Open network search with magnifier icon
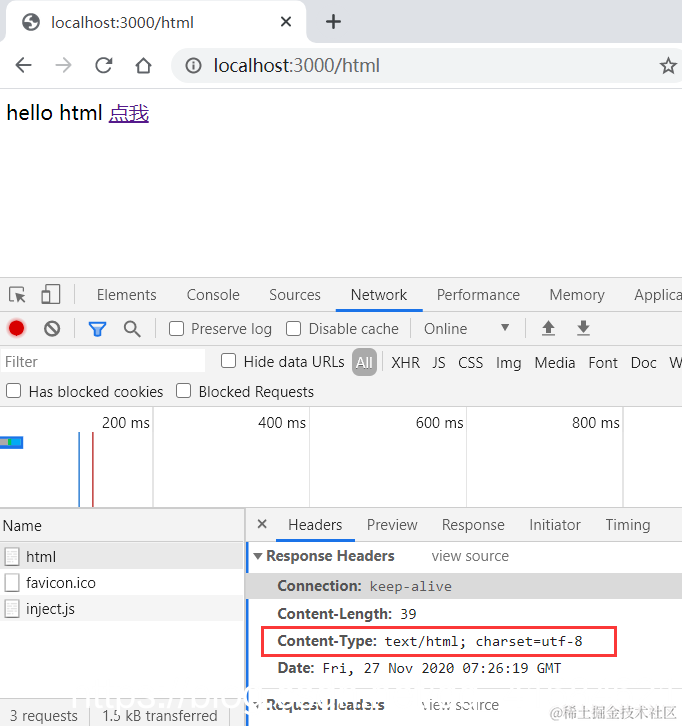 [132, 329]
